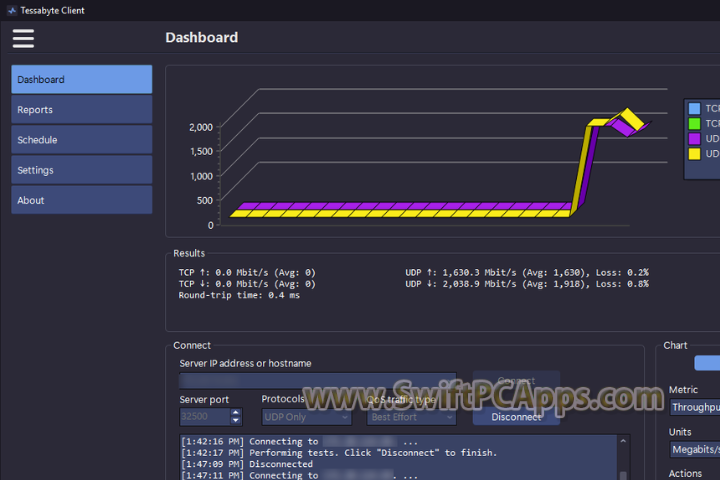The height and width of the screenshot is (480, 720).
Task: Click the blue TCP legend swatch
Action: tap(694, 108)
